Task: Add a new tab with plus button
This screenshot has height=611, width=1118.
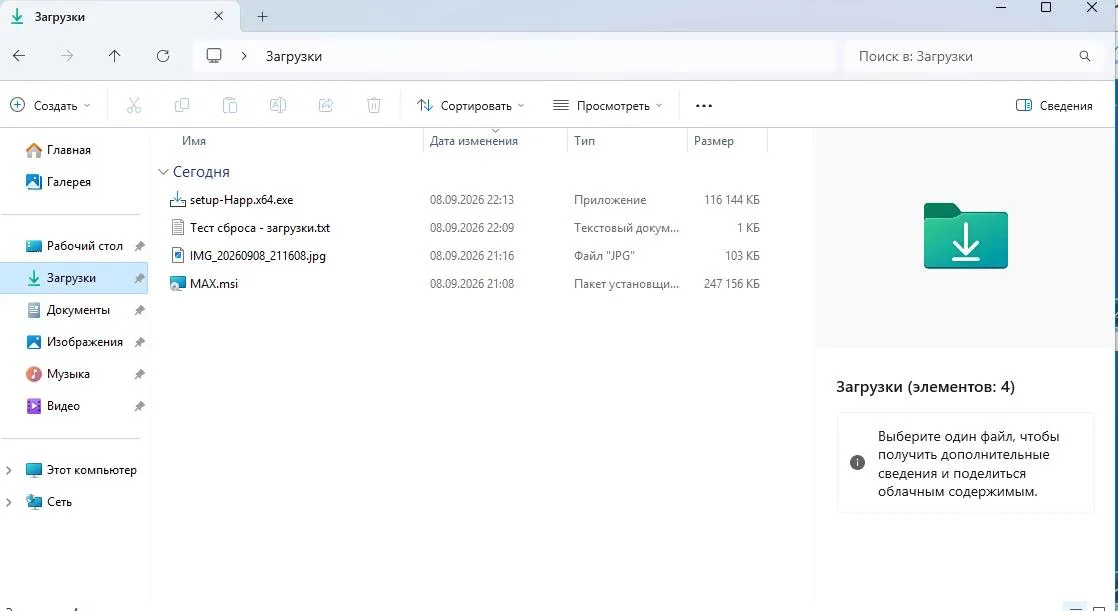Action: 262,16
